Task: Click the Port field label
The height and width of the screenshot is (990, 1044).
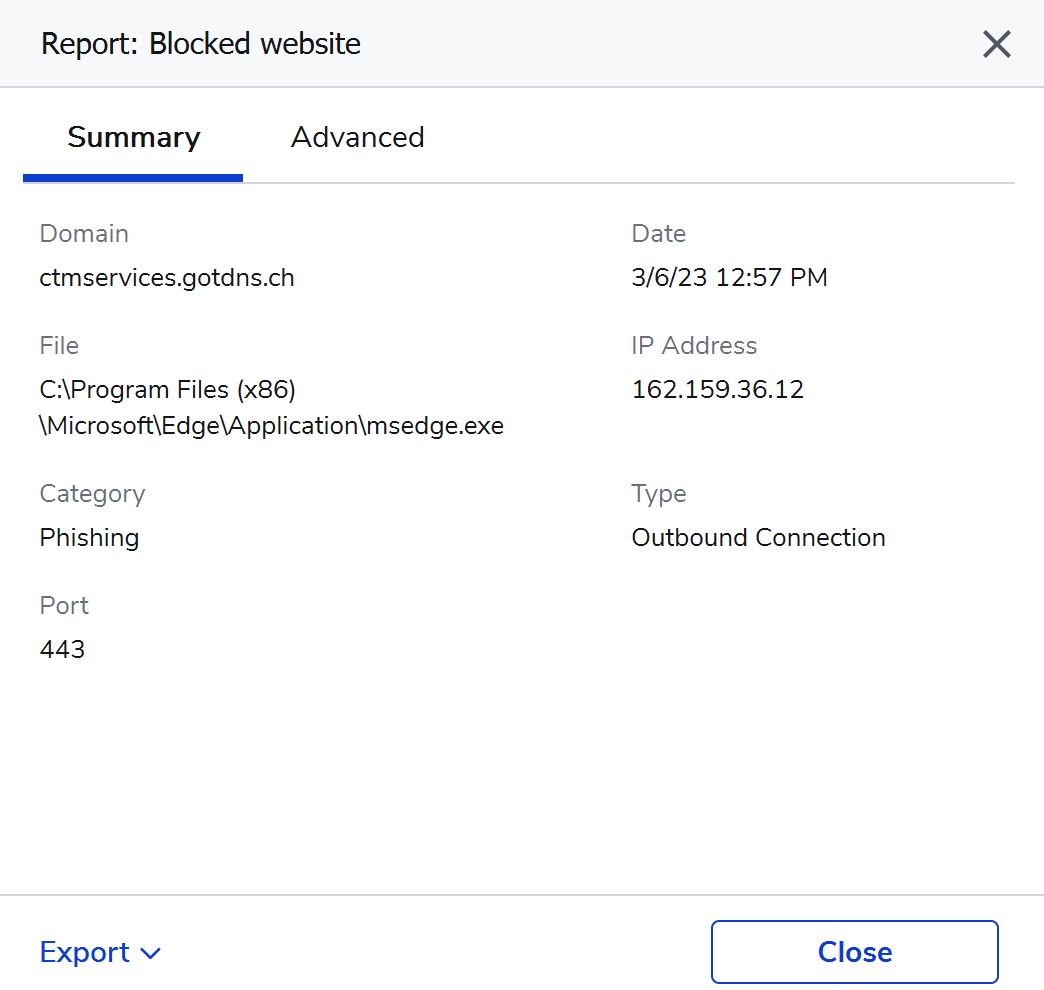Action: 64,605
